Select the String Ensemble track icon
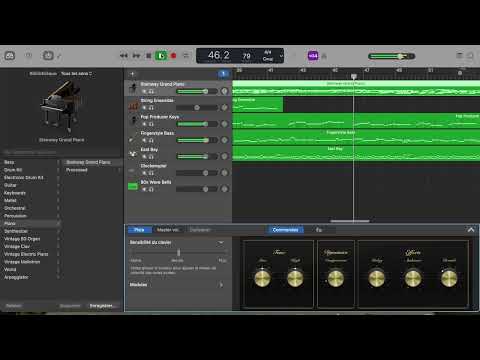The width and height of the screenshot is (480, 360). [133, 105]
